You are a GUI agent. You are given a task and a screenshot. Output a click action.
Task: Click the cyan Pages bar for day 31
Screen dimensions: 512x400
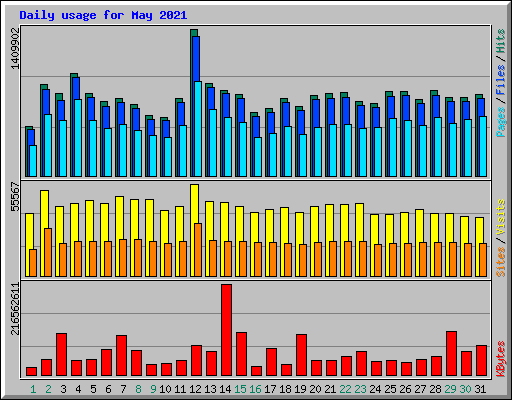click(x=483, y=147)
